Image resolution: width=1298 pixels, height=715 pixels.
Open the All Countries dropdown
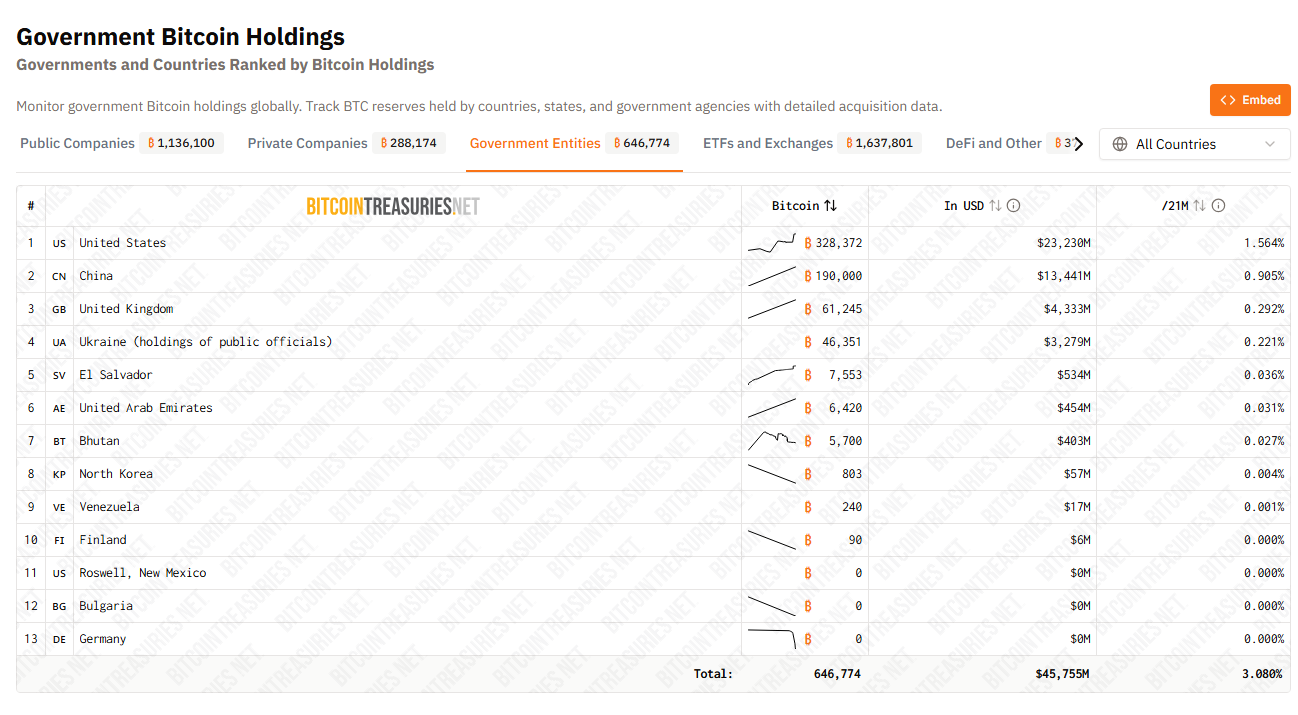click(x=1194, y=144)
